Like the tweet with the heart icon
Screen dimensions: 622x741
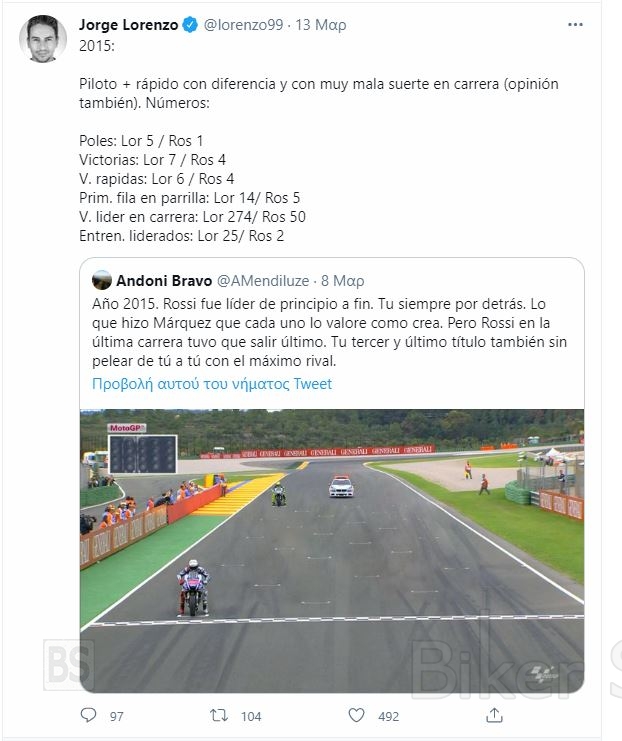coord(356,716)
